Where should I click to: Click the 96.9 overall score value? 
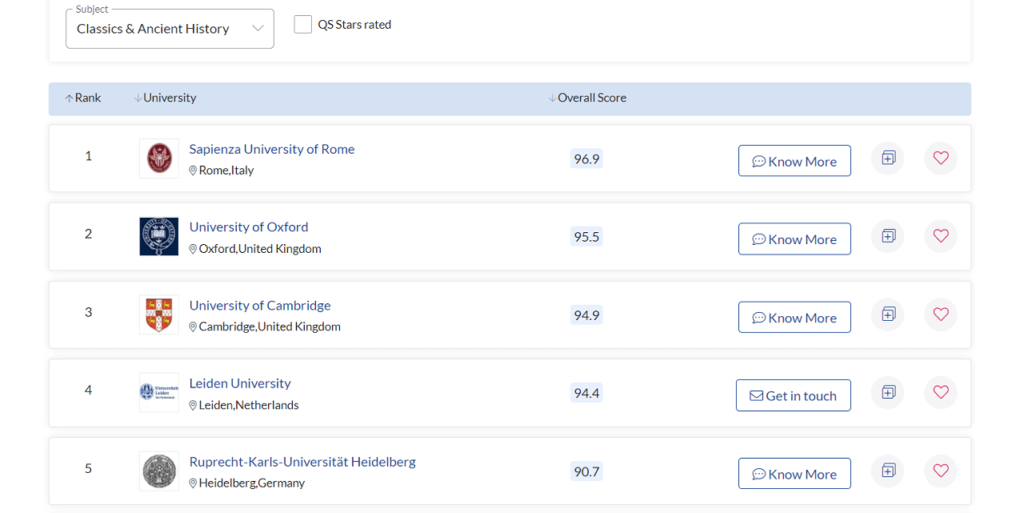coord(586,159)
